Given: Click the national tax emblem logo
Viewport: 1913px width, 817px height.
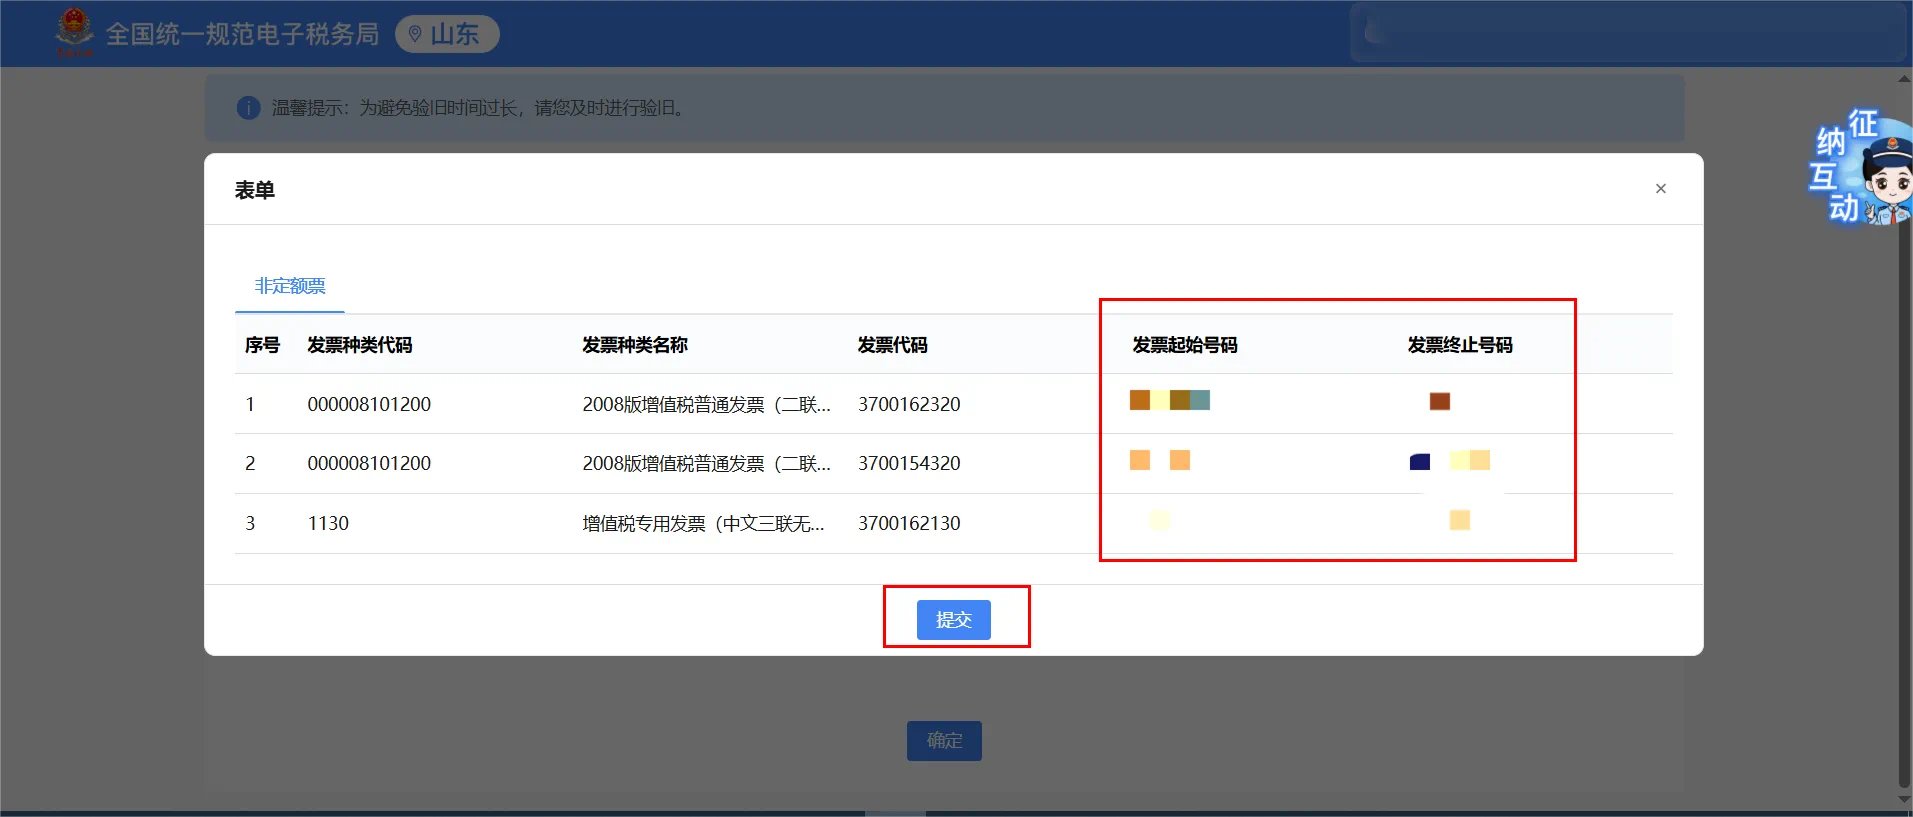Looking at the screenshot, I should [74, 32].
